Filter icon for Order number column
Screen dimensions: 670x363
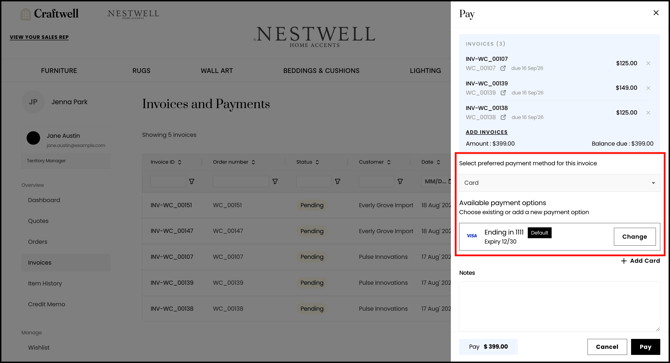pos(275,182)
